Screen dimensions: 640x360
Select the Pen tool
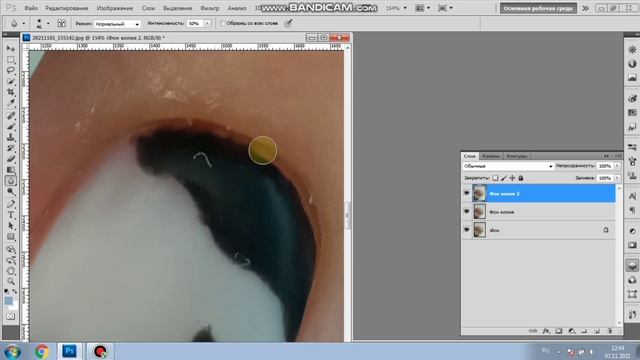coord(11,204)
